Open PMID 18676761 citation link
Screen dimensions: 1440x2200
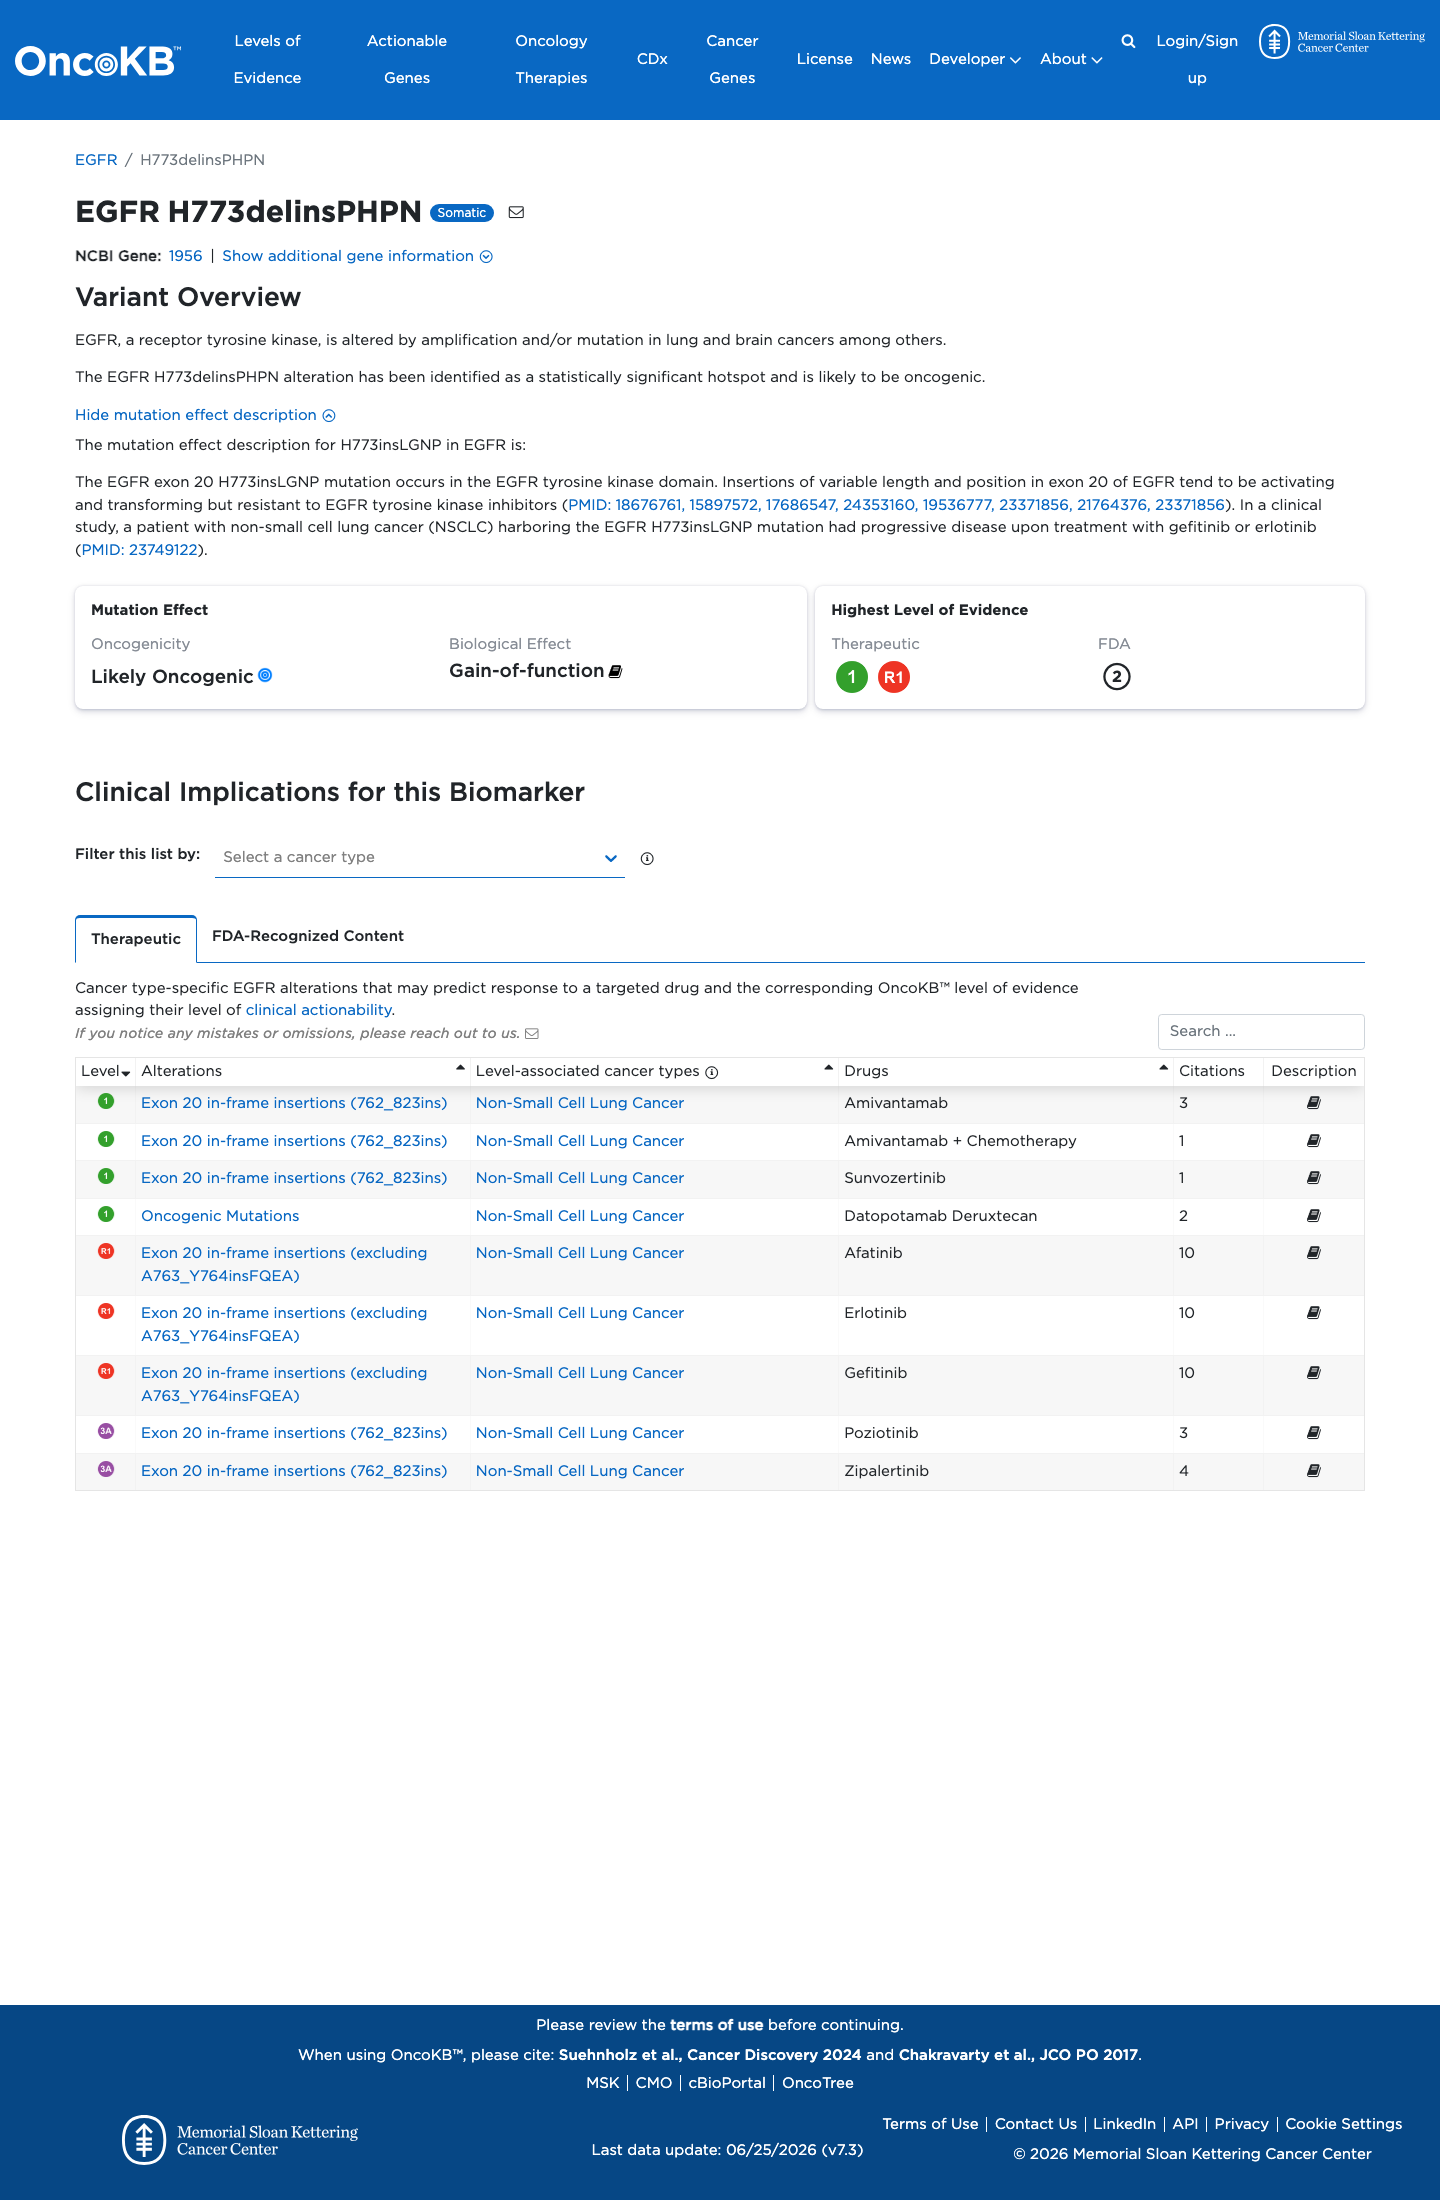click(625, 505)
